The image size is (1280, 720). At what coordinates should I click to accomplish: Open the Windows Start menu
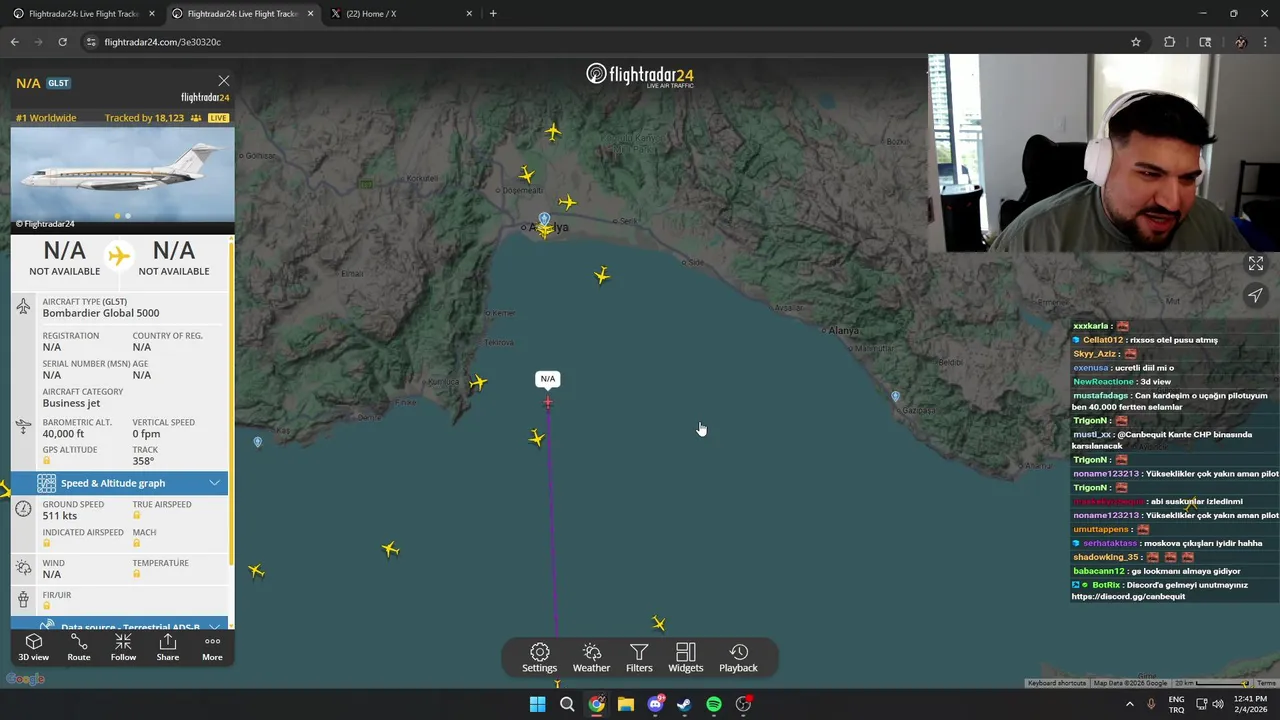pyautogui.click(x=537, y=704)
